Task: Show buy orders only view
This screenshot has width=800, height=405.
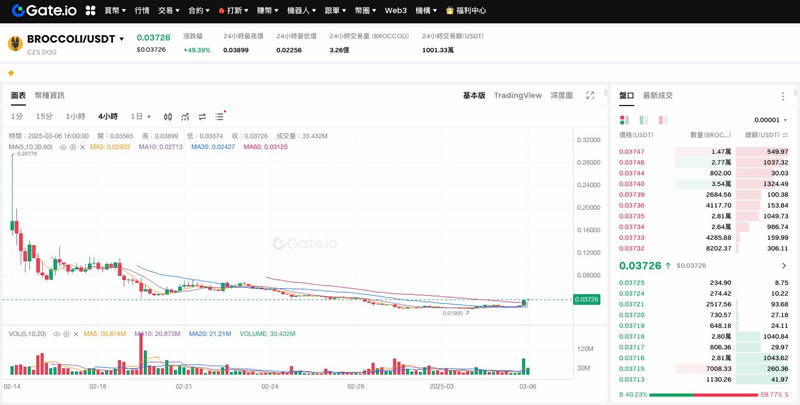Action: [643, 120]
